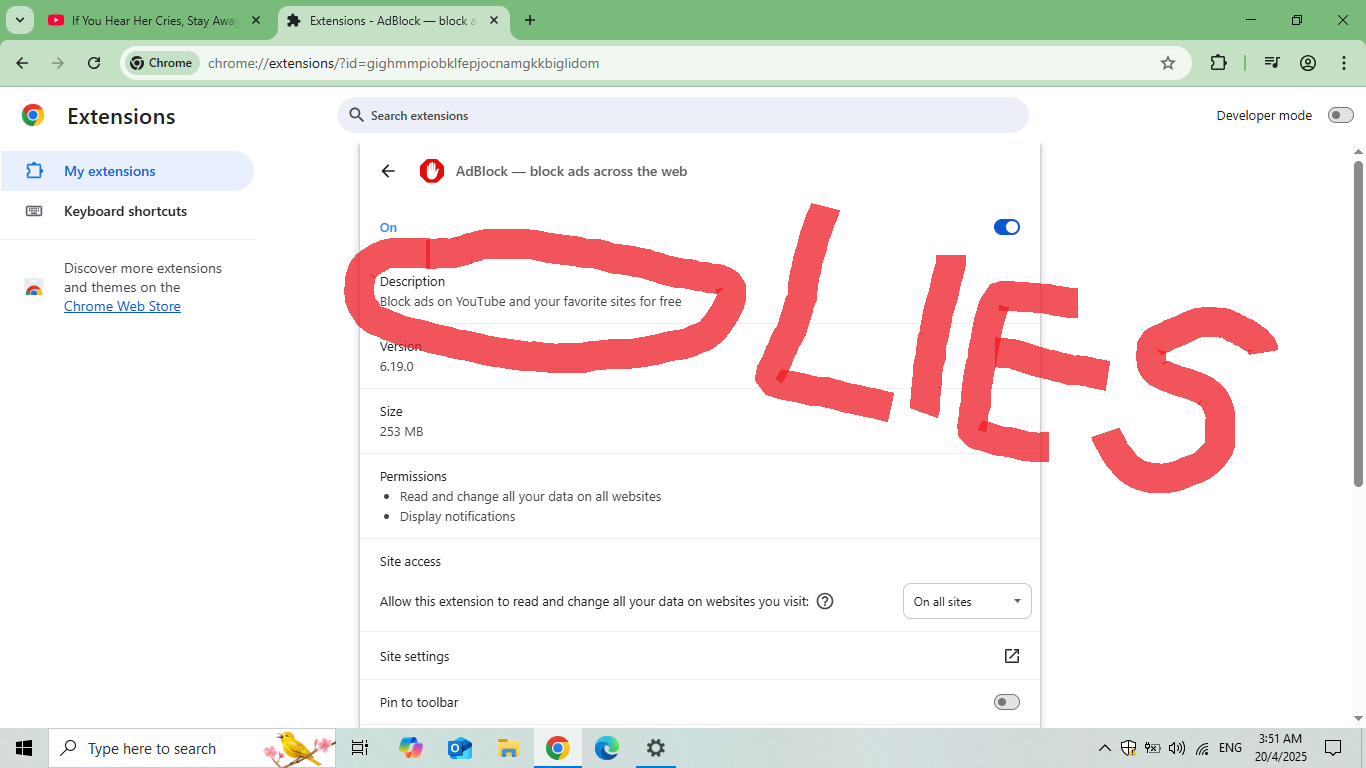The width and height of the screenshot is (1366, 768).
Task: Close the YouTube tab
Action: [255, 20]
